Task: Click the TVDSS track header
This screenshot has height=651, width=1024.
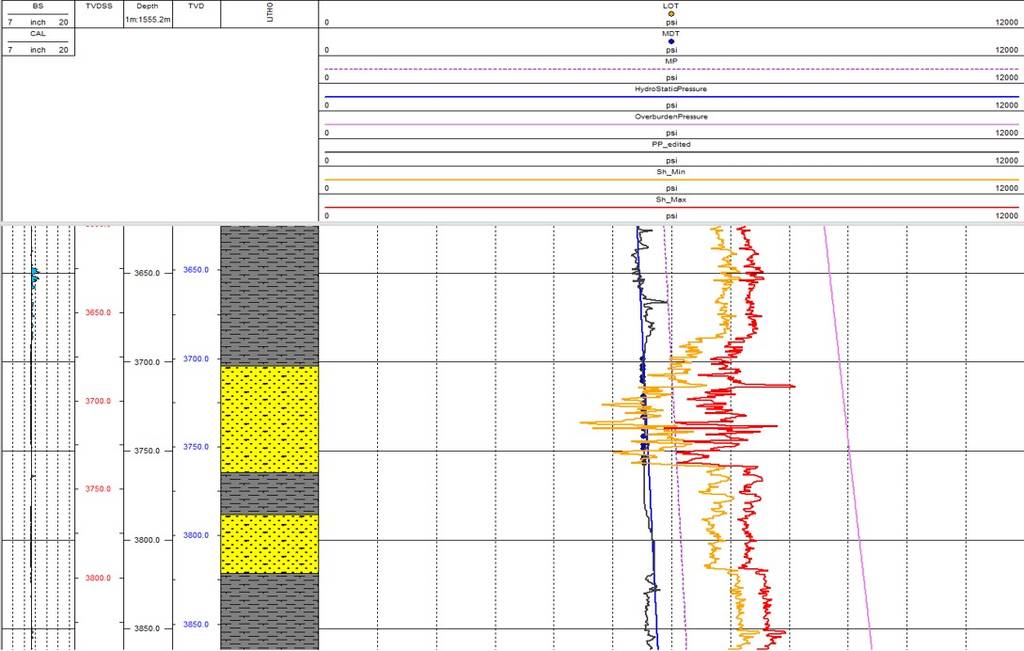Action: (100, 6)
